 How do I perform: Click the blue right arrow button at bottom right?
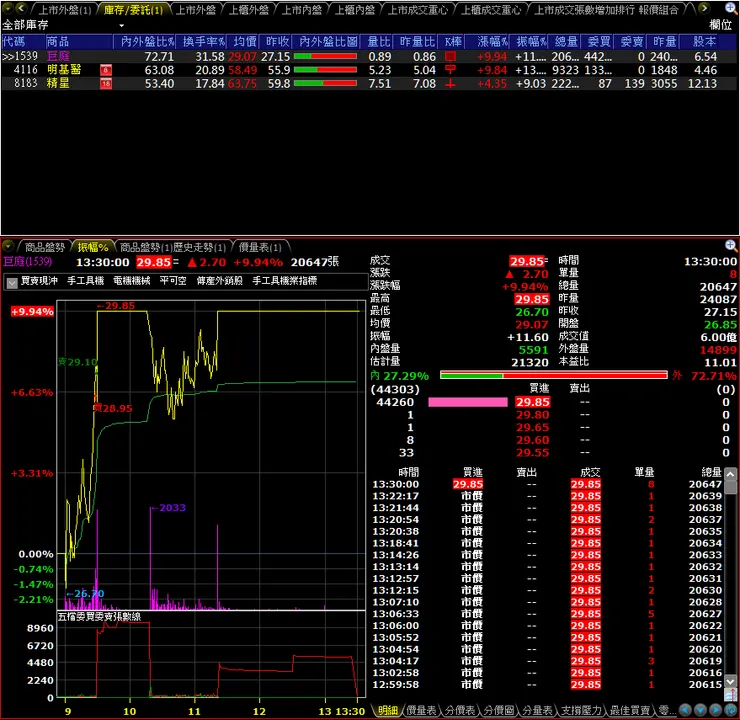point(715,710)
